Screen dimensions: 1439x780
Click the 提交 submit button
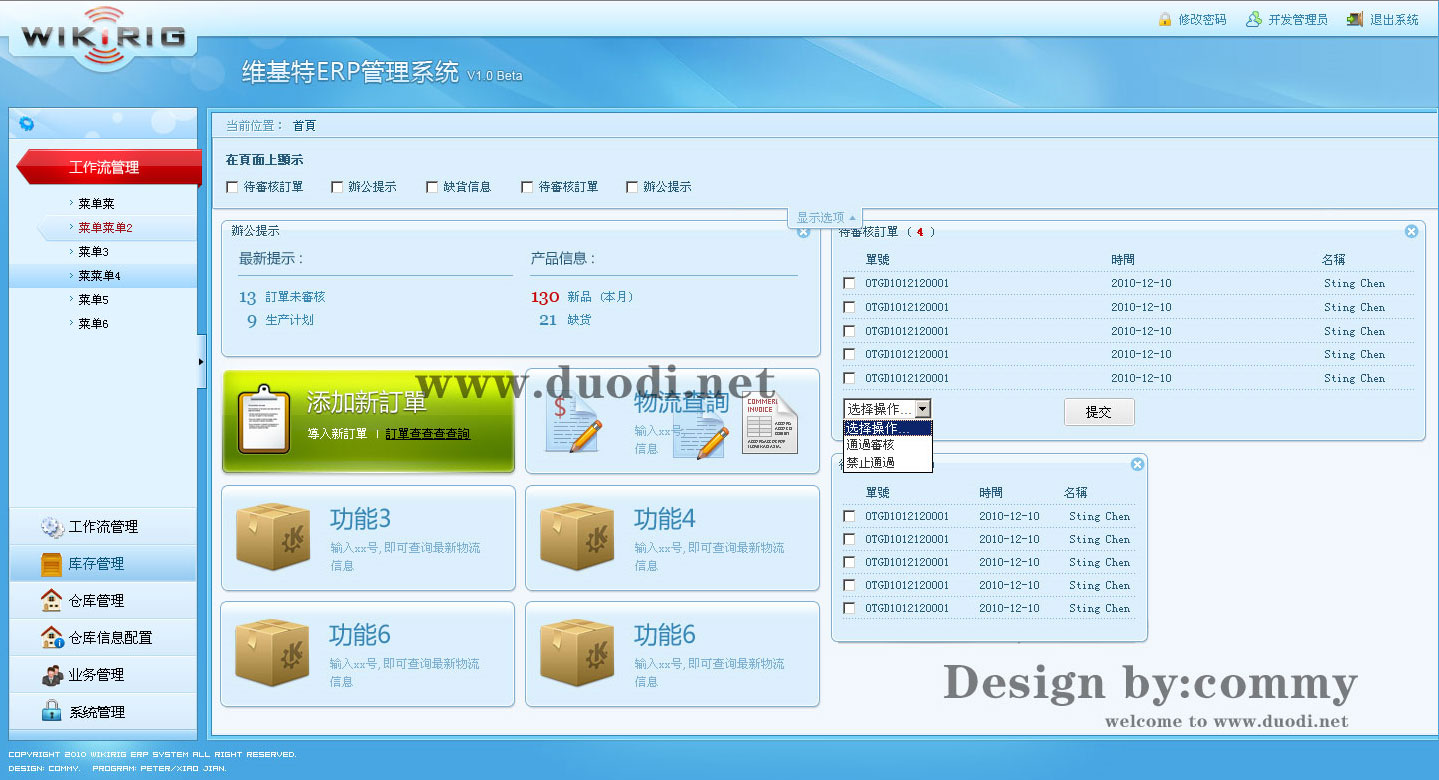1098,412
